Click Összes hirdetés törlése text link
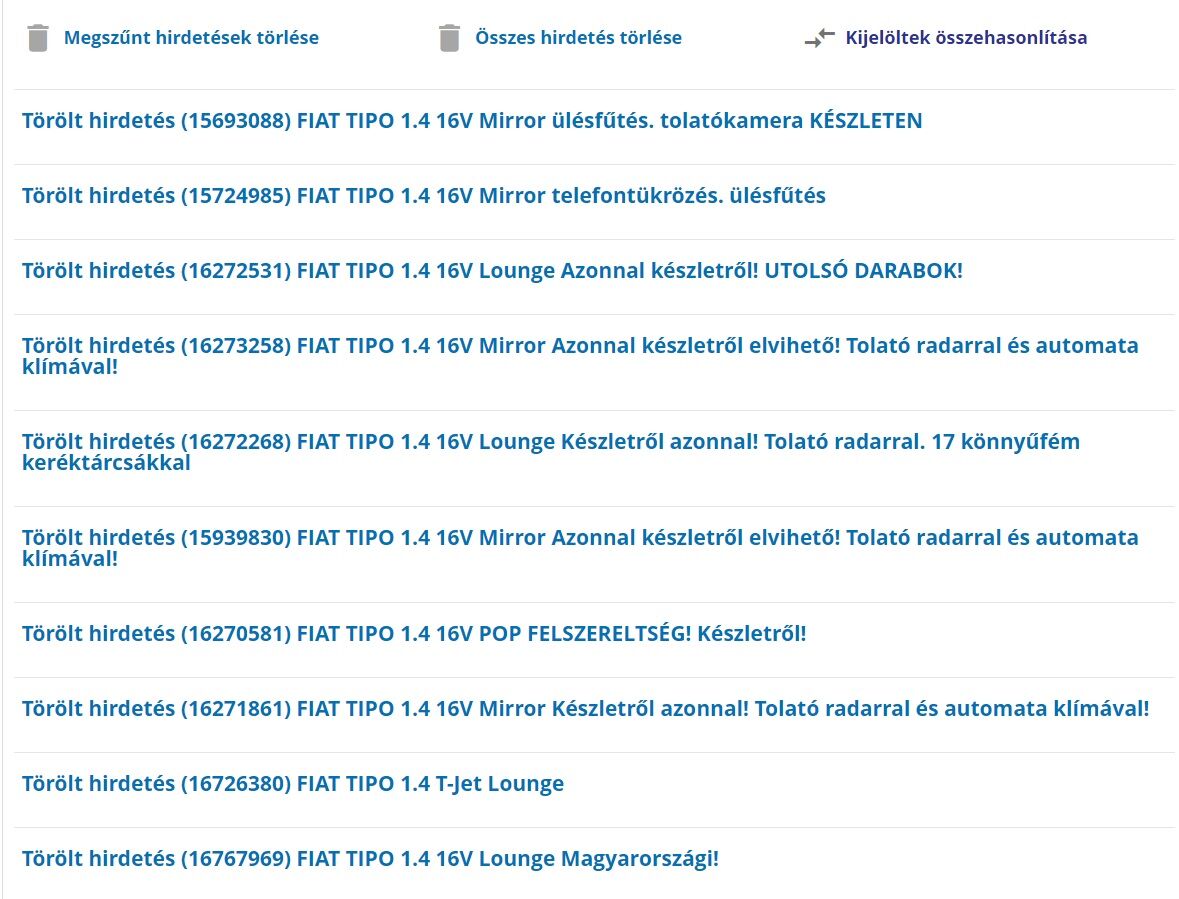The height and width of the screenshot is (899, 1179). (x=578, y=38)
